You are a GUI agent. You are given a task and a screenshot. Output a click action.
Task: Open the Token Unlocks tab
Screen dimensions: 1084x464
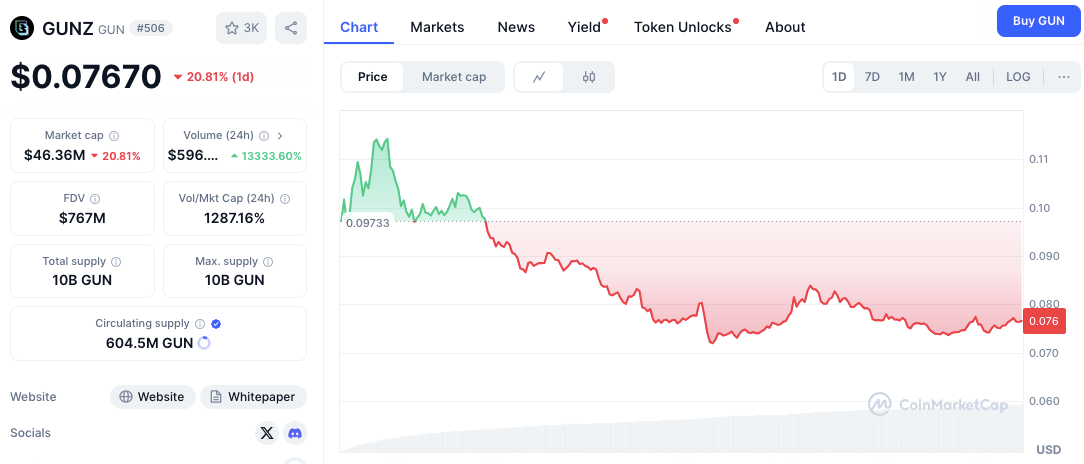click(682, 27)
